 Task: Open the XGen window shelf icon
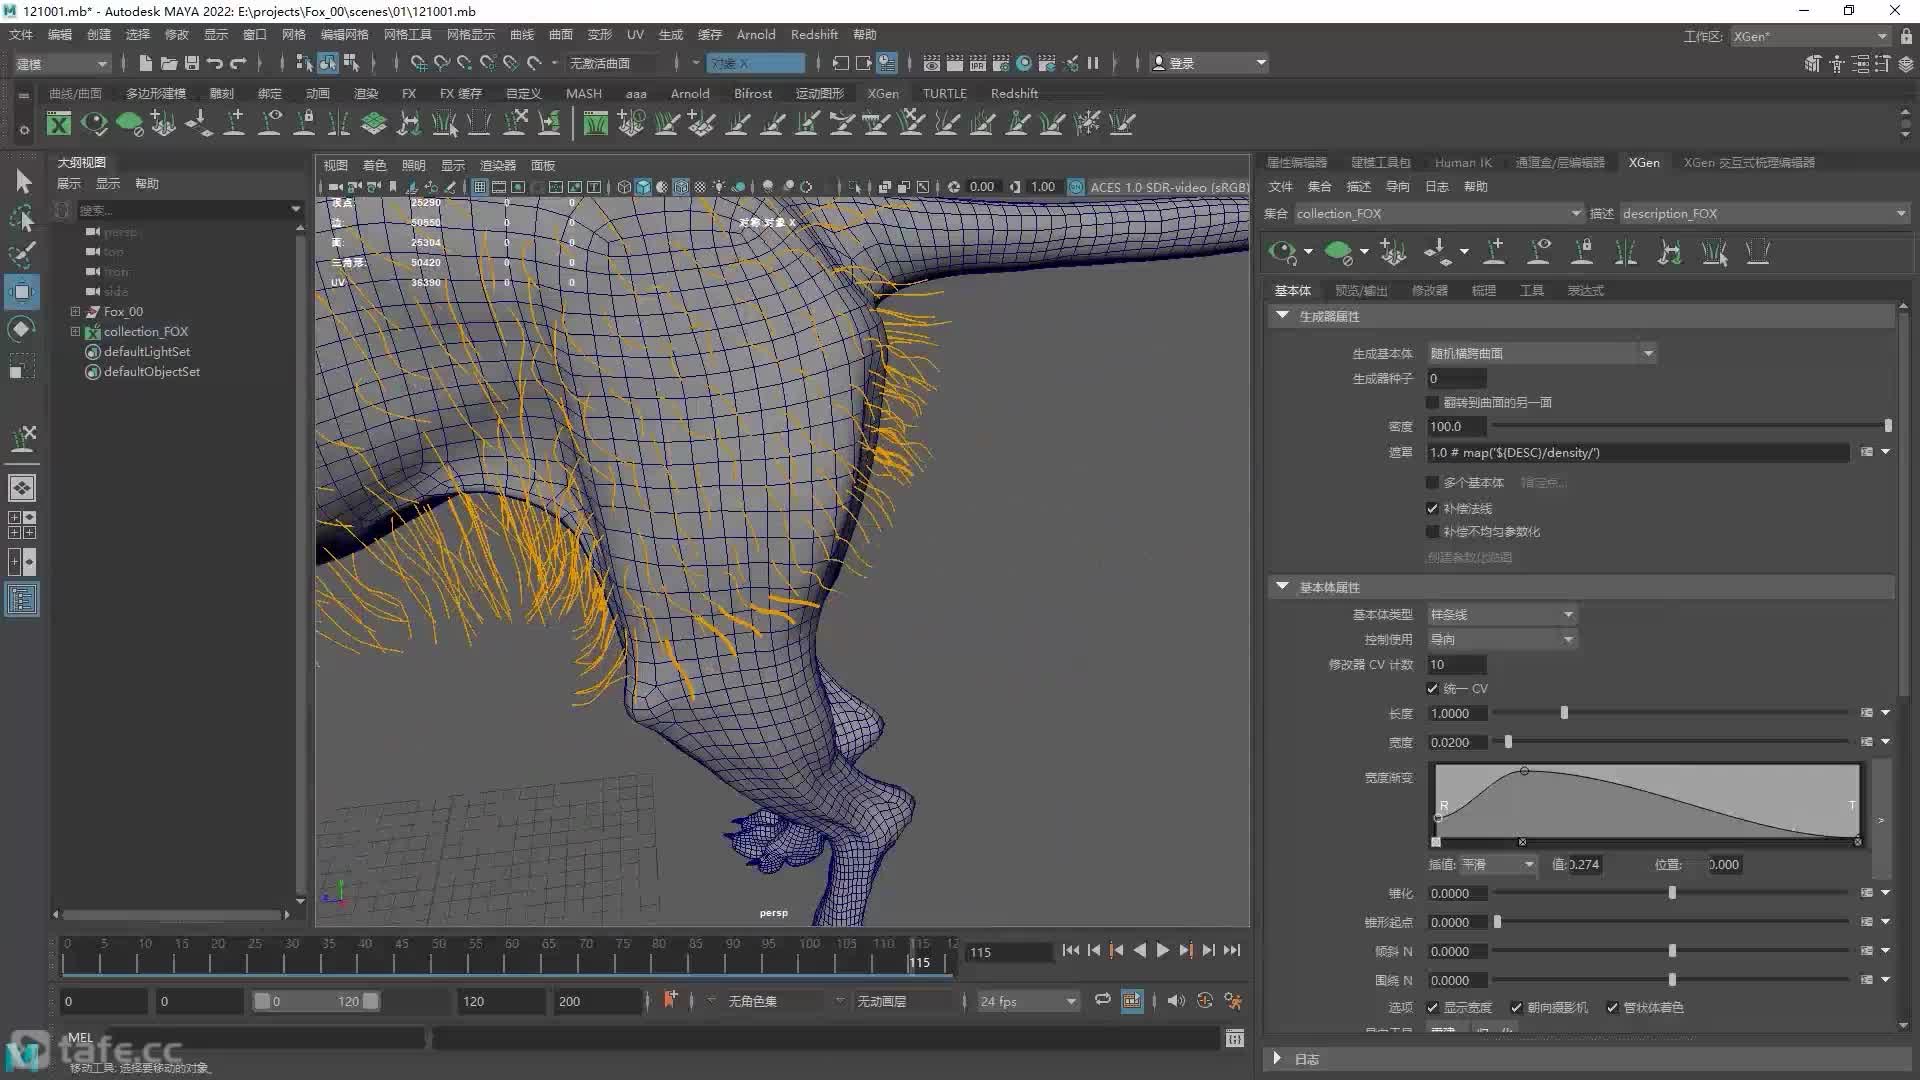click(x=59, y=124)
